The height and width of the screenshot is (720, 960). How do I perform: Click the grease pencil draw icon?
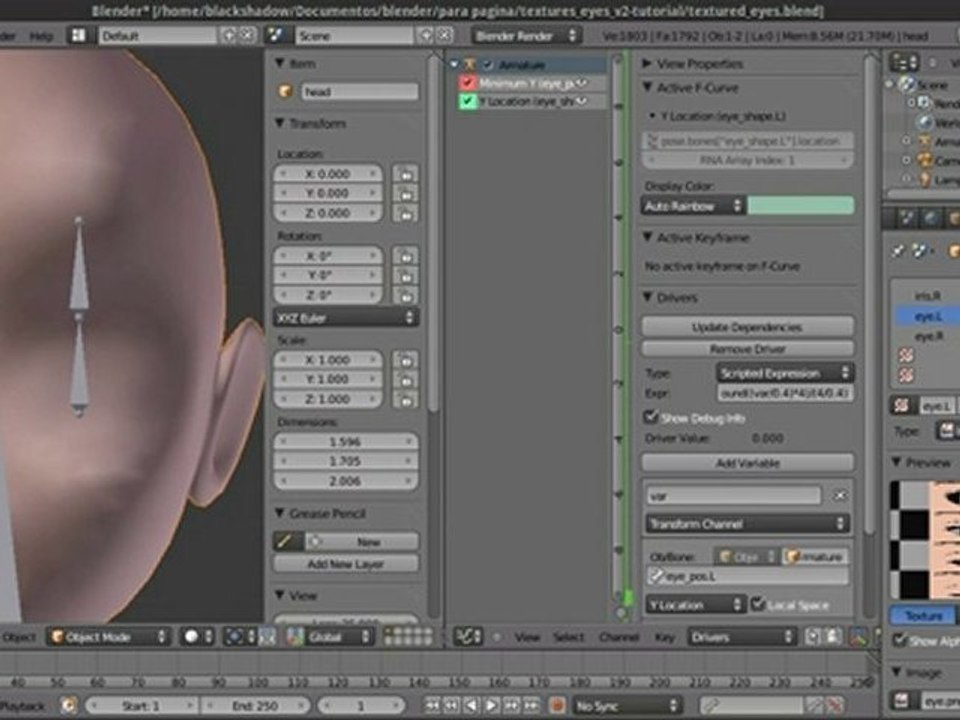coord(285,541)
